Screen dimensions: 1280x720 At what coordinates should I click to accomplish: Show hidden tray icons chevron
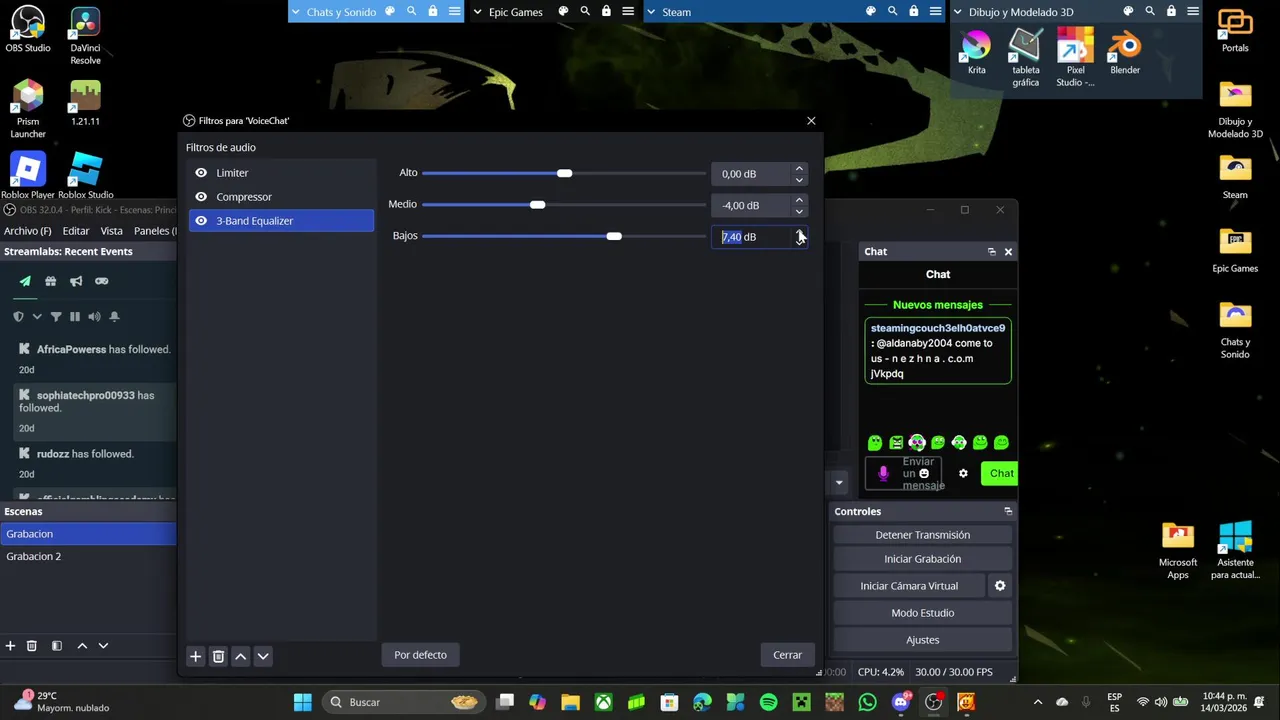click(1037, 702)
